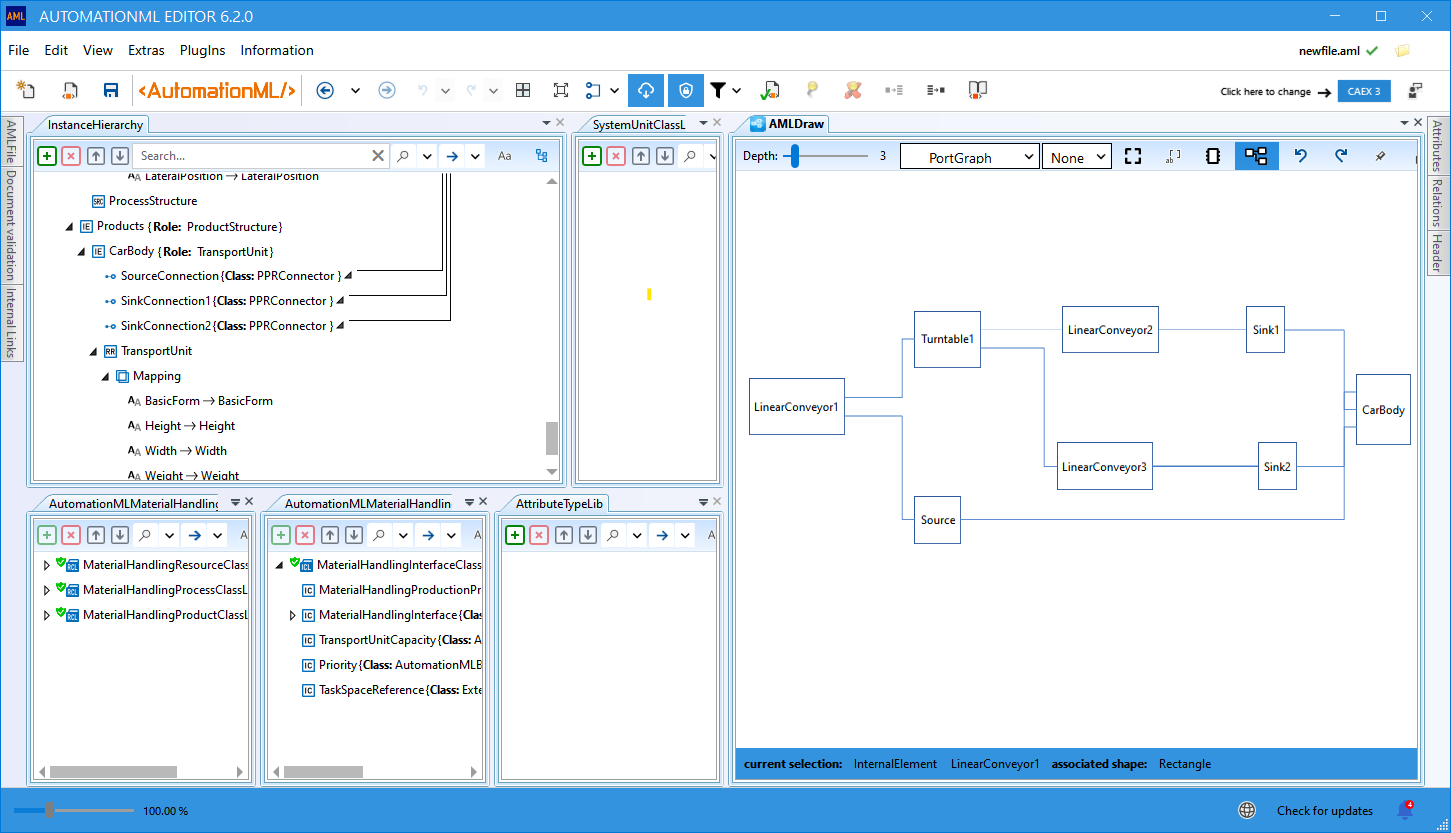Toggle case-sensitive Aa search option
The width and height of the screenshot is (1451, 833).
point(505,156)
